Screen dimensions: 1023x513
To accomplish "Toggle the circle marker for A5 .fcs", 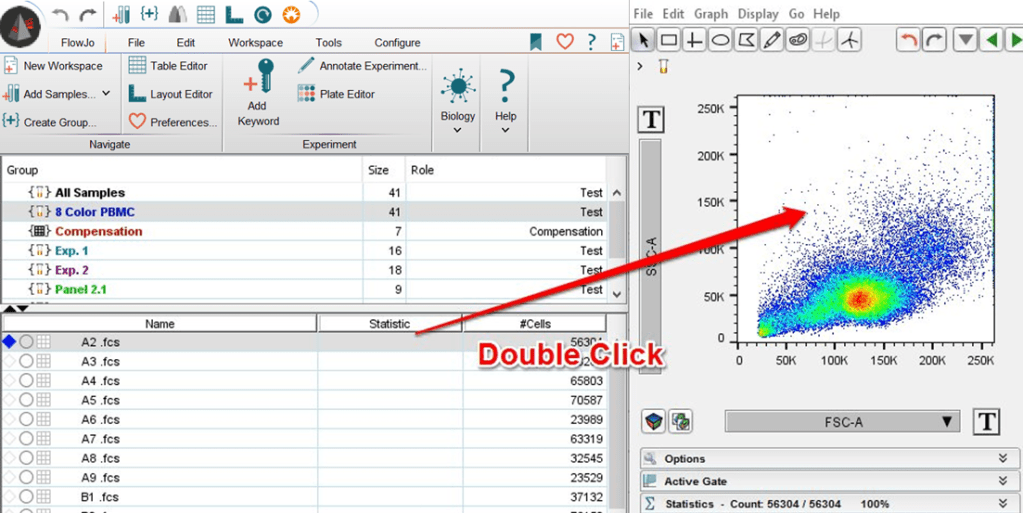I will click(26, 400).
